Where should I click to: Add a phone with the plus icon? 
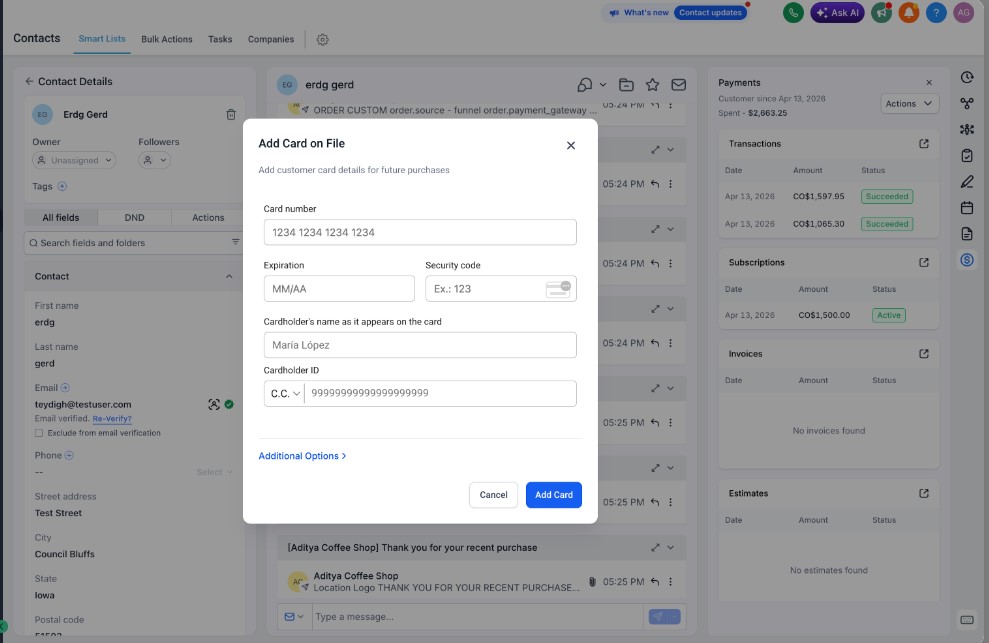(69, 455)
